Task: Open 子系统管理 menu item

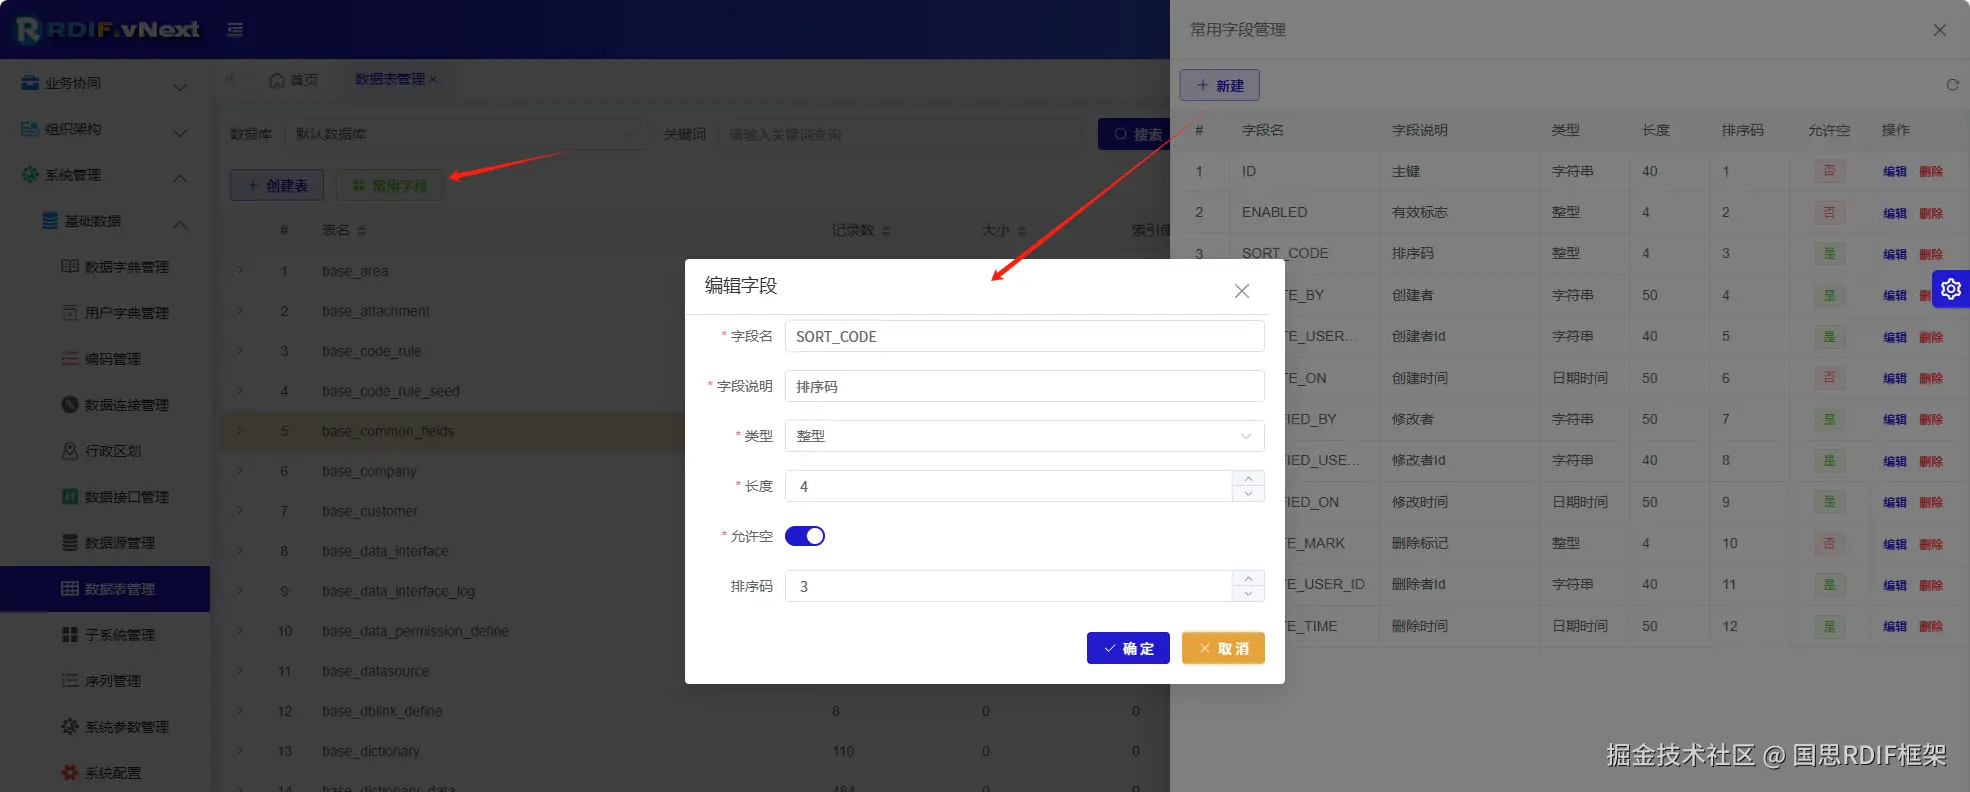Action: pyautogui.click(x=105, y=635)
